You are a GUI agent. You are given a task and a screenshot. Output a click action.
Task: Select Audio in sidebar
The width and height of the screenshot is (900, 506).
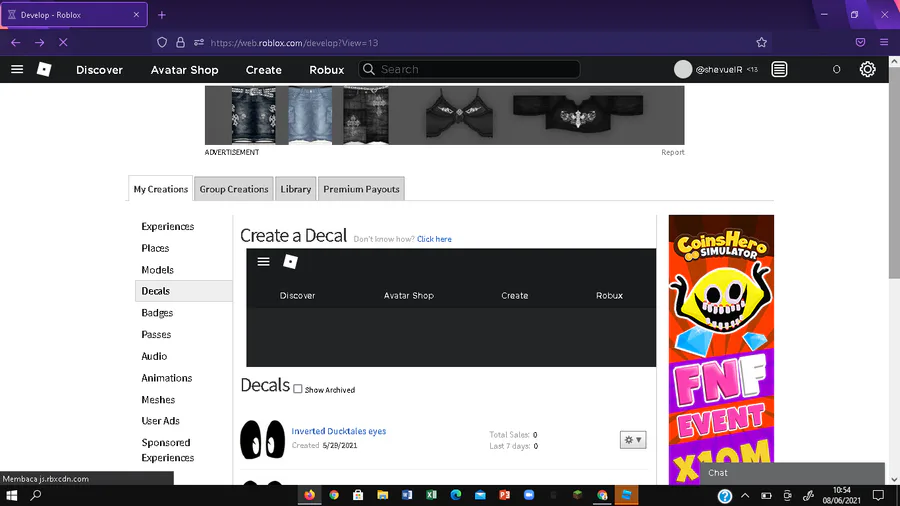[x=154, y=356]
